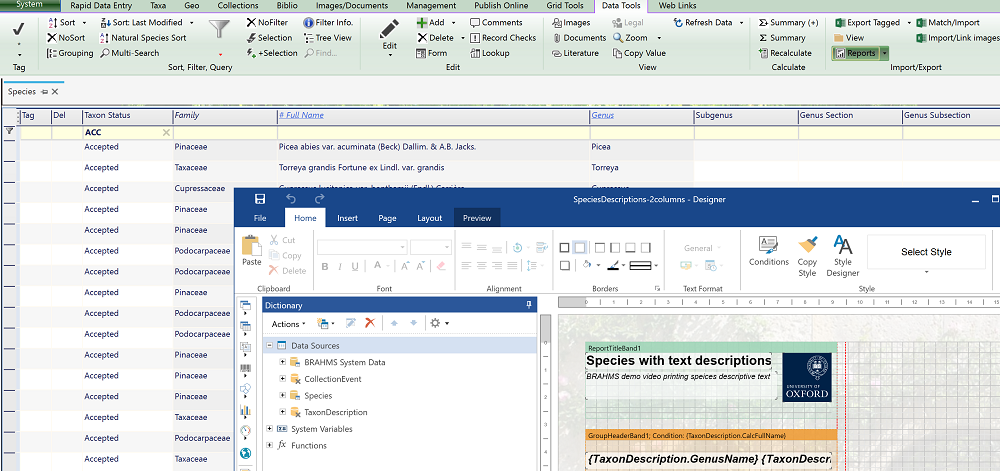This screenshot has width=1000, height=471.
Task: Click the Bold formatting button
Action: [325, 266]
